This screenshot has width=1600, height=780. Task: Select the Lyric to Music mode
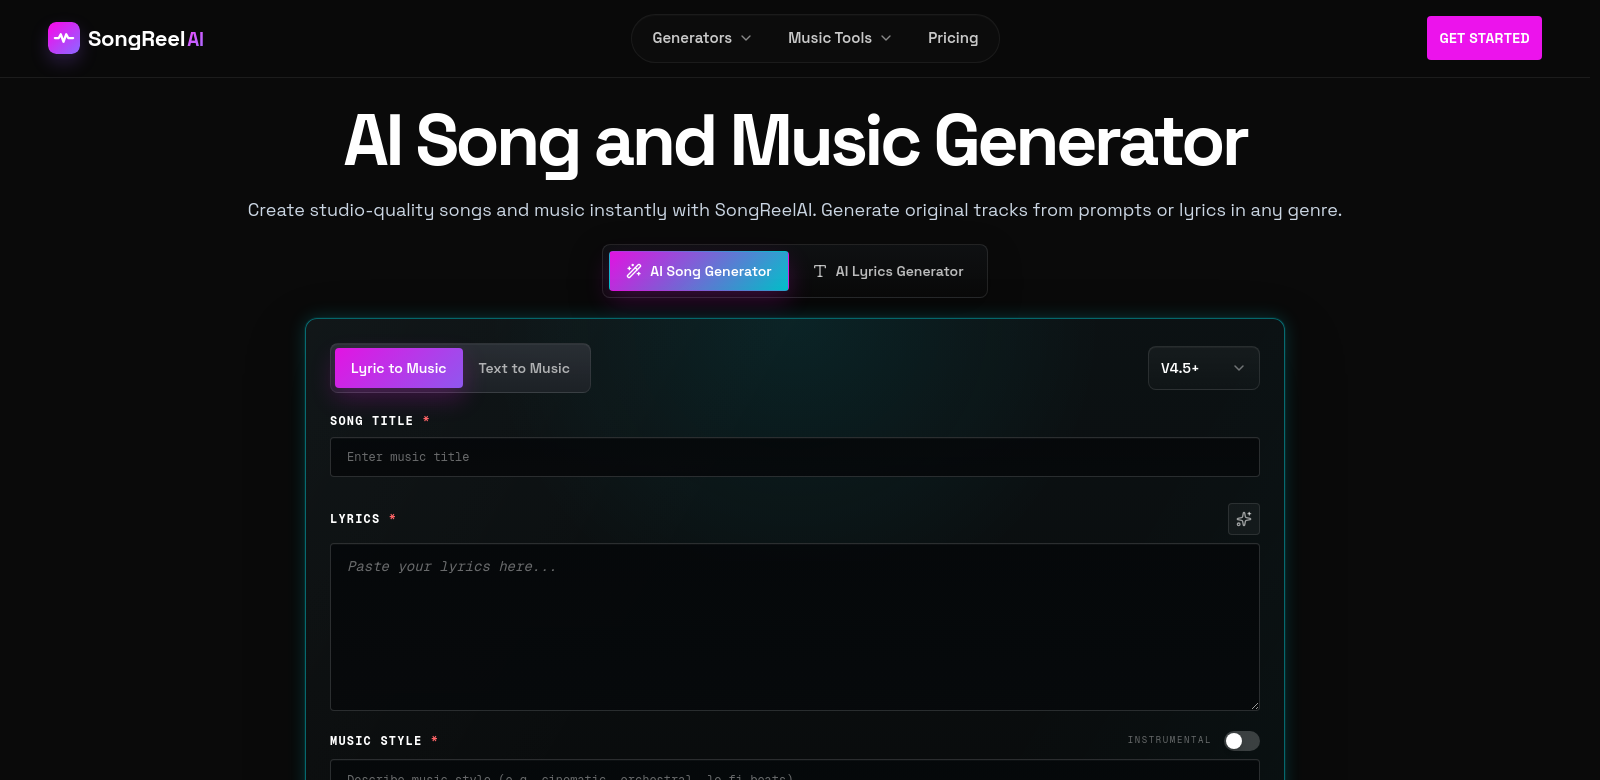point(399,368)
